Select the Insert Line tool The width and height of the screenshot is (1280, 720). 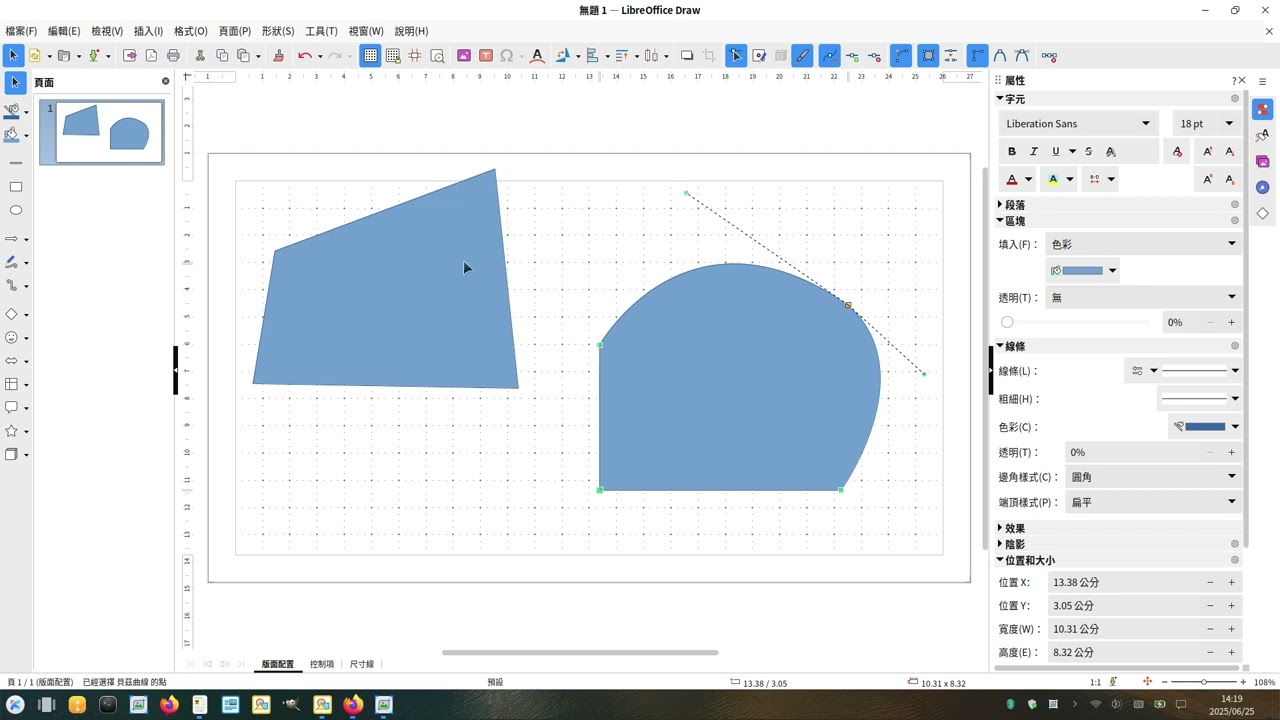(15, 162)
